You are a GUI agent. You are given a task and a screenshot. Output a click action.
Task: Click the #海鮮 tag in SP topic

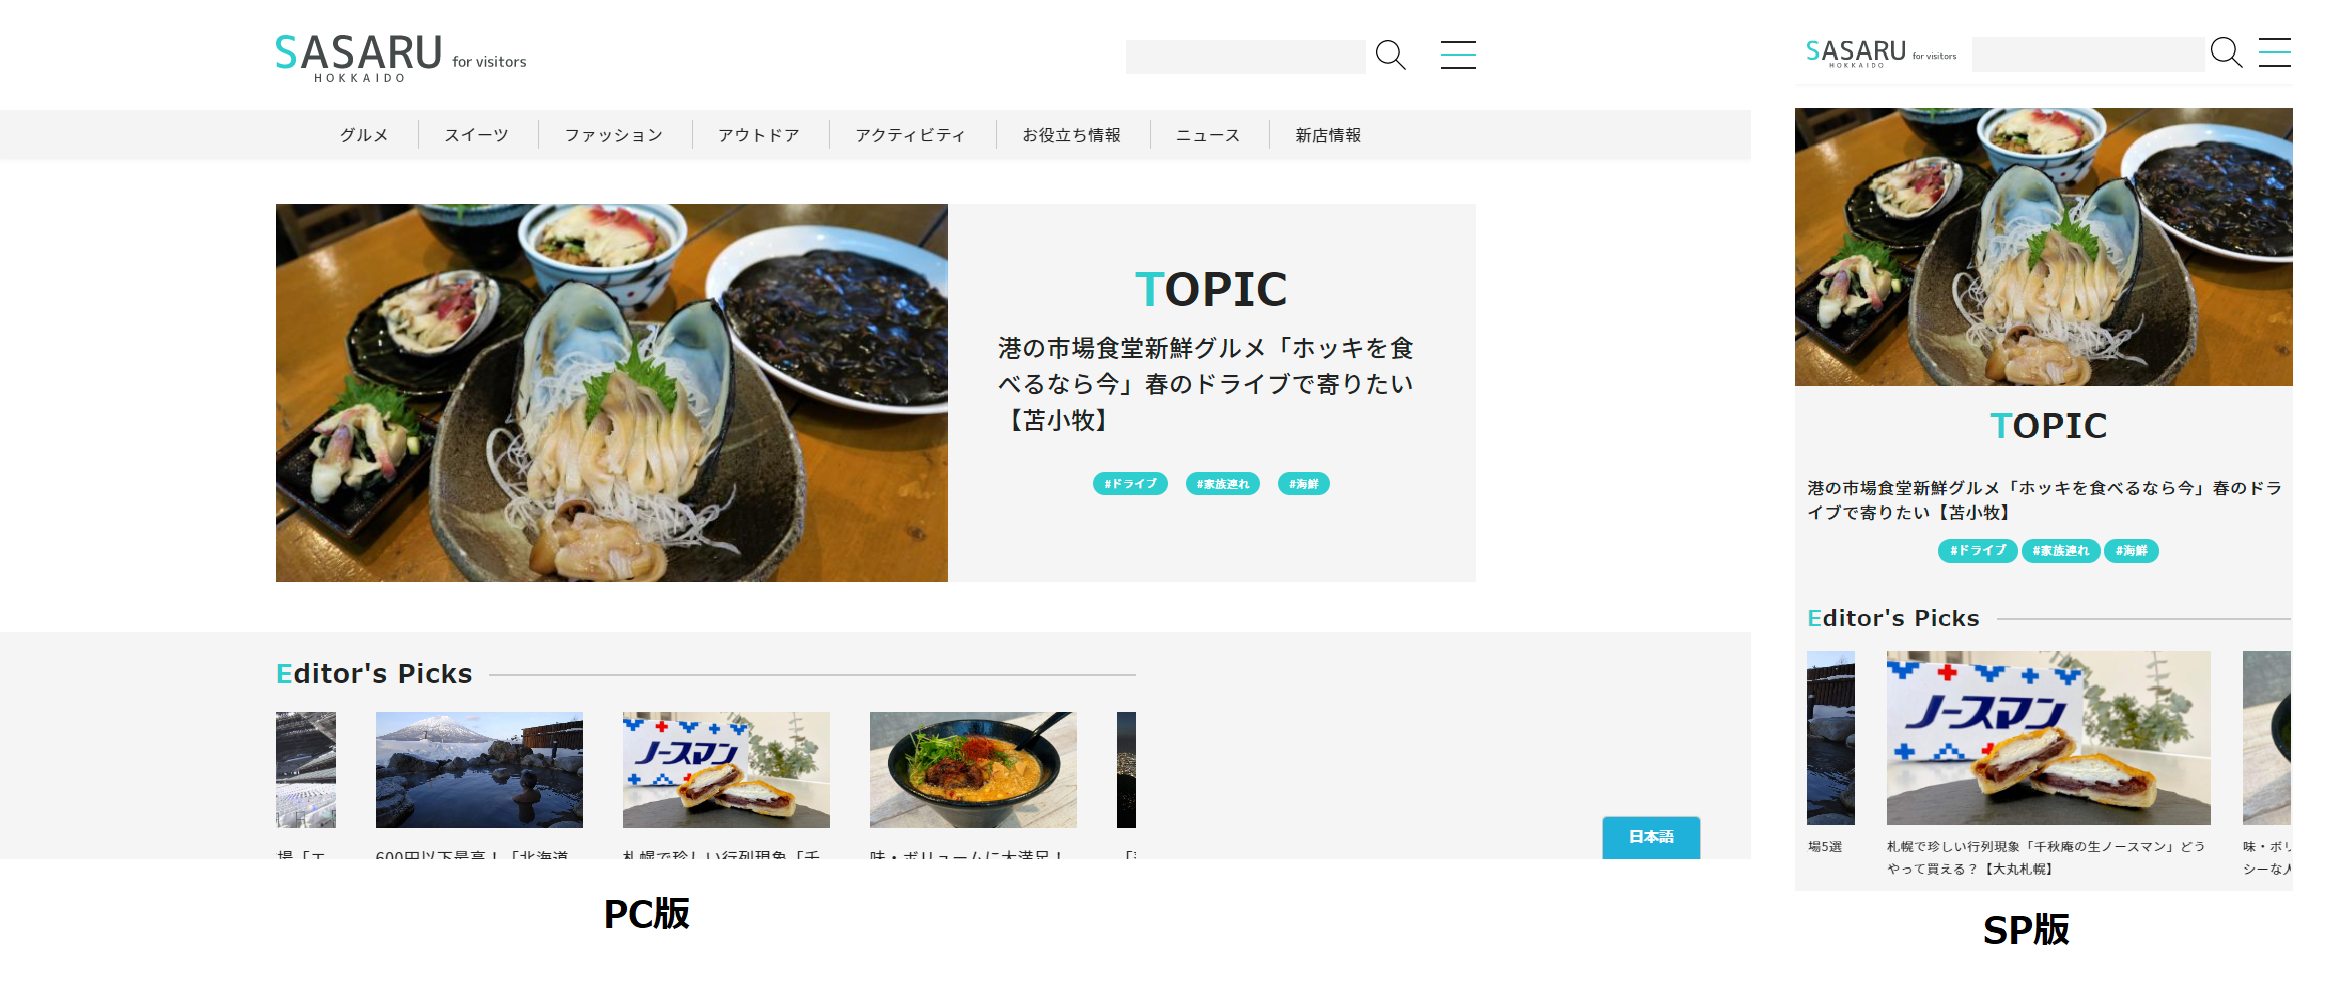(x=2131, y=551)
